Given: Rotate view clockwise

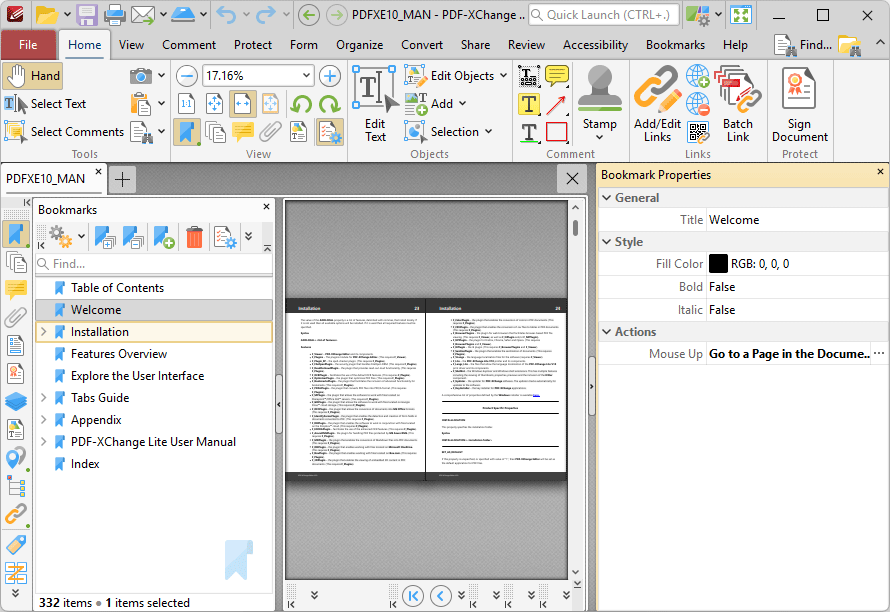Looking at the screenshot, I should click(x=329, y=104).
